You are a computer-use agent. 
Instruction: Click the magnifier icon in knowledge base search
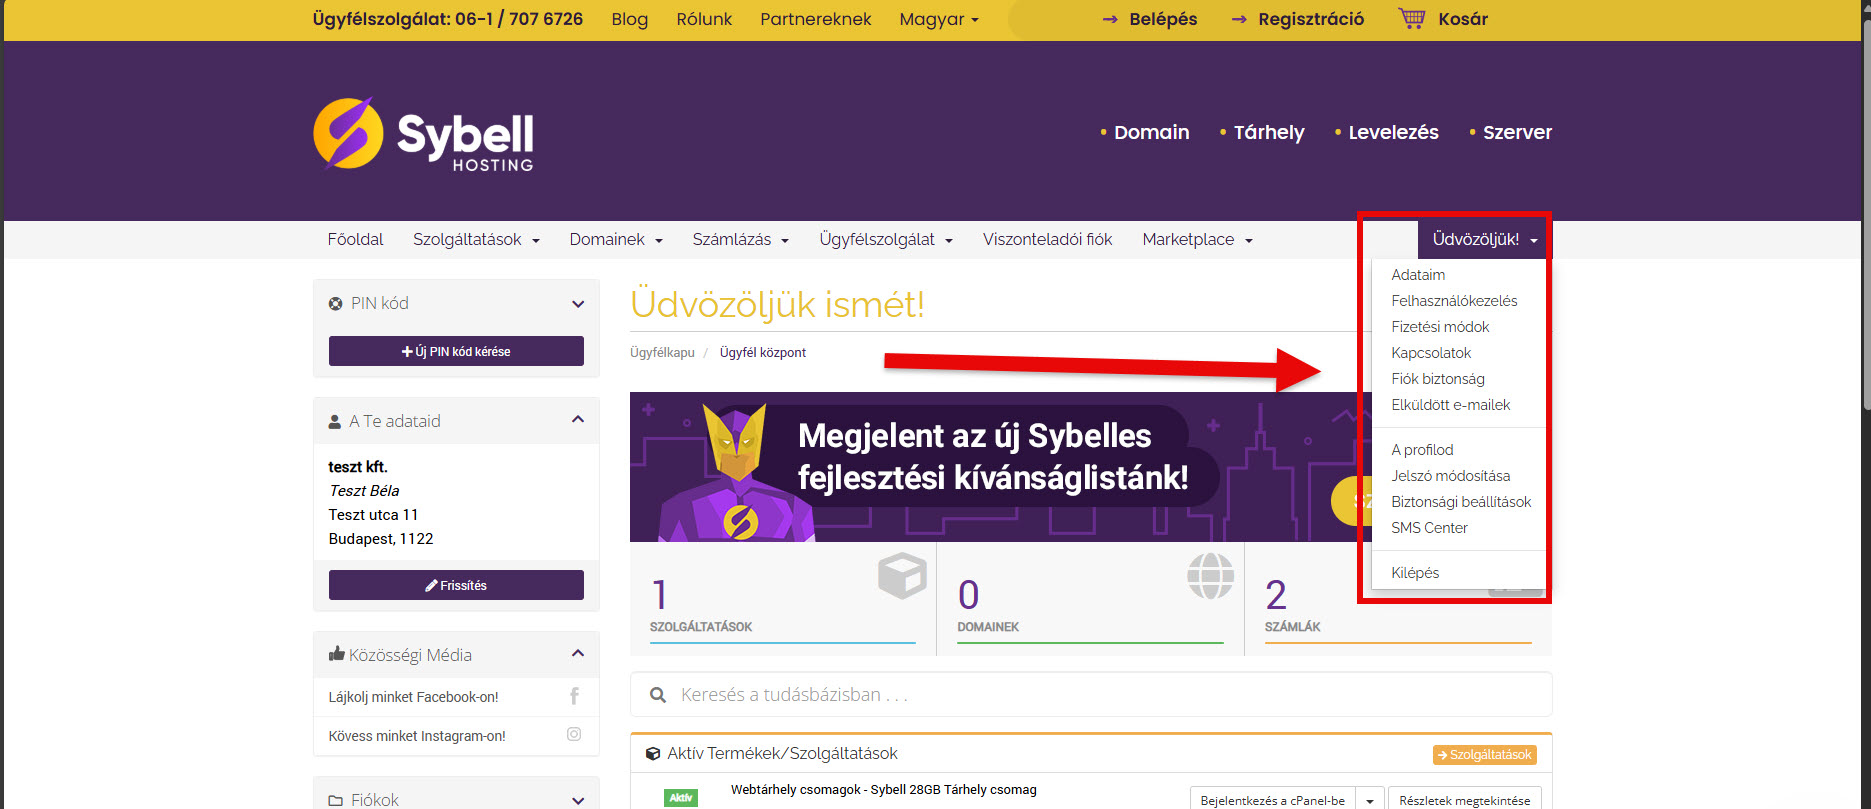pyautogui.click(x=658, y=695)
